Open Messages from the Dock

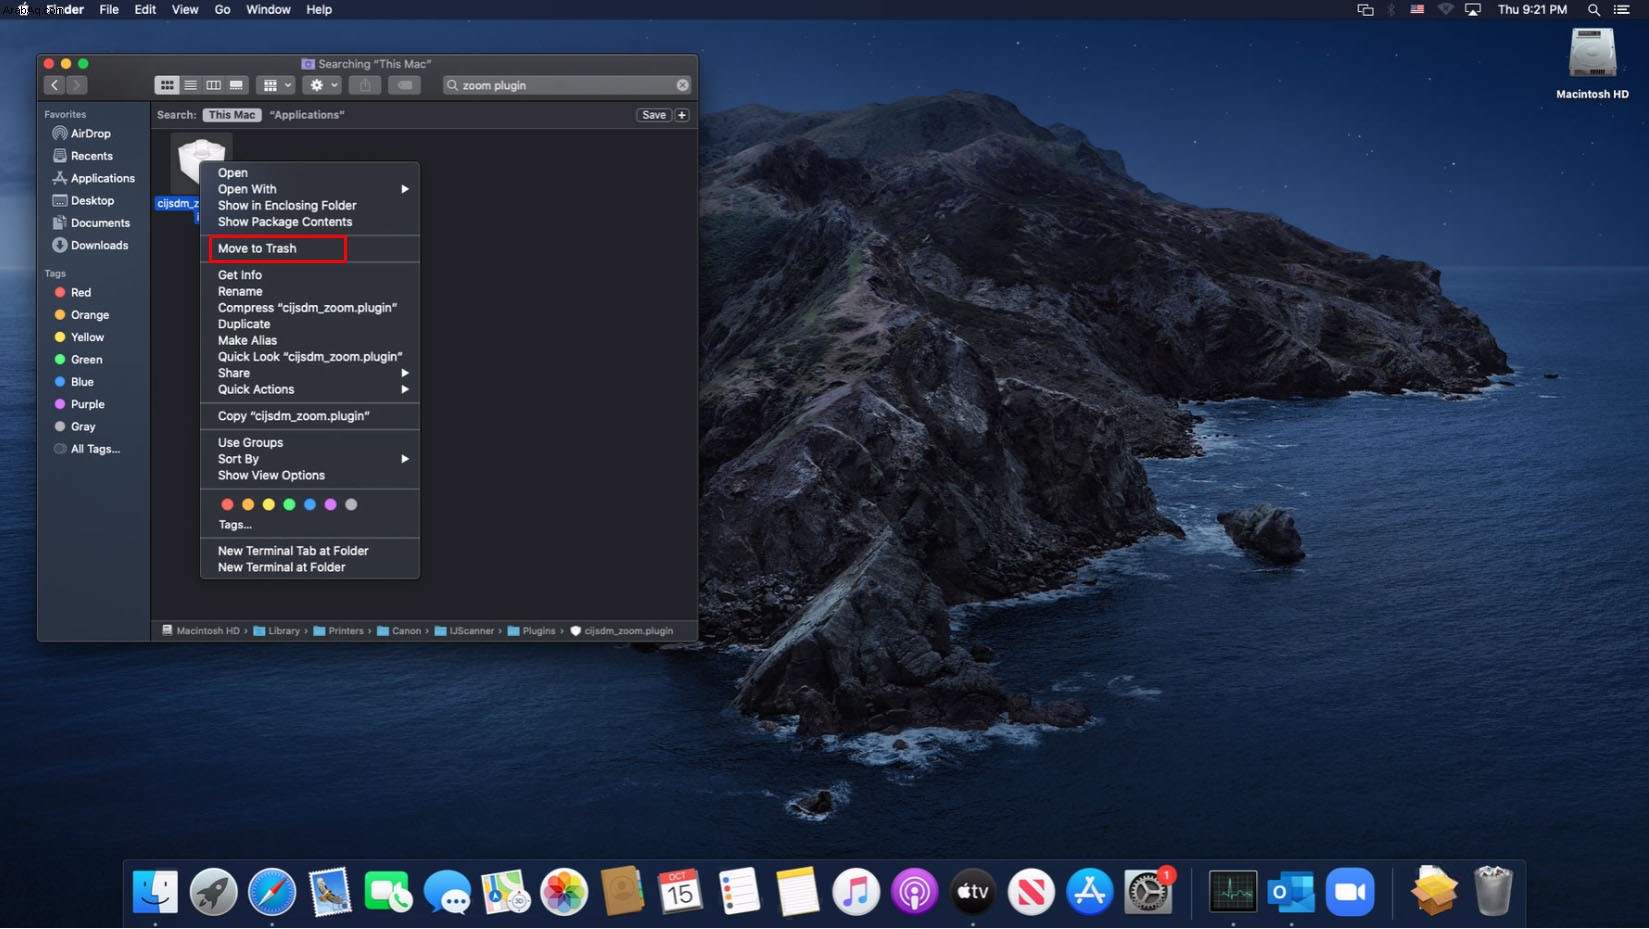tap(447, 892)
